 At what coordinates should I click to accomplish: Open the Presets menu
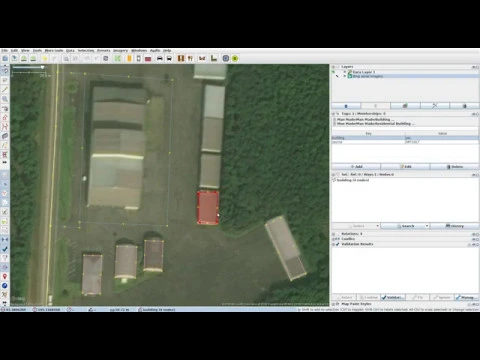point(103,50)
